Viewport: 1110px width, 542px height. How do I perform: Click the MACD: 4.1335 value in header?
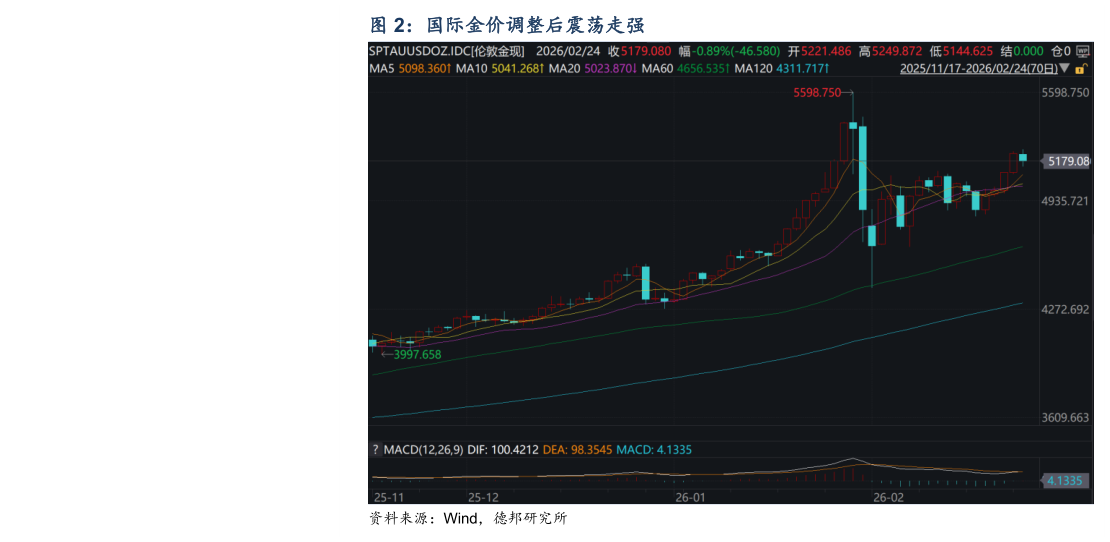click(654, 449)
